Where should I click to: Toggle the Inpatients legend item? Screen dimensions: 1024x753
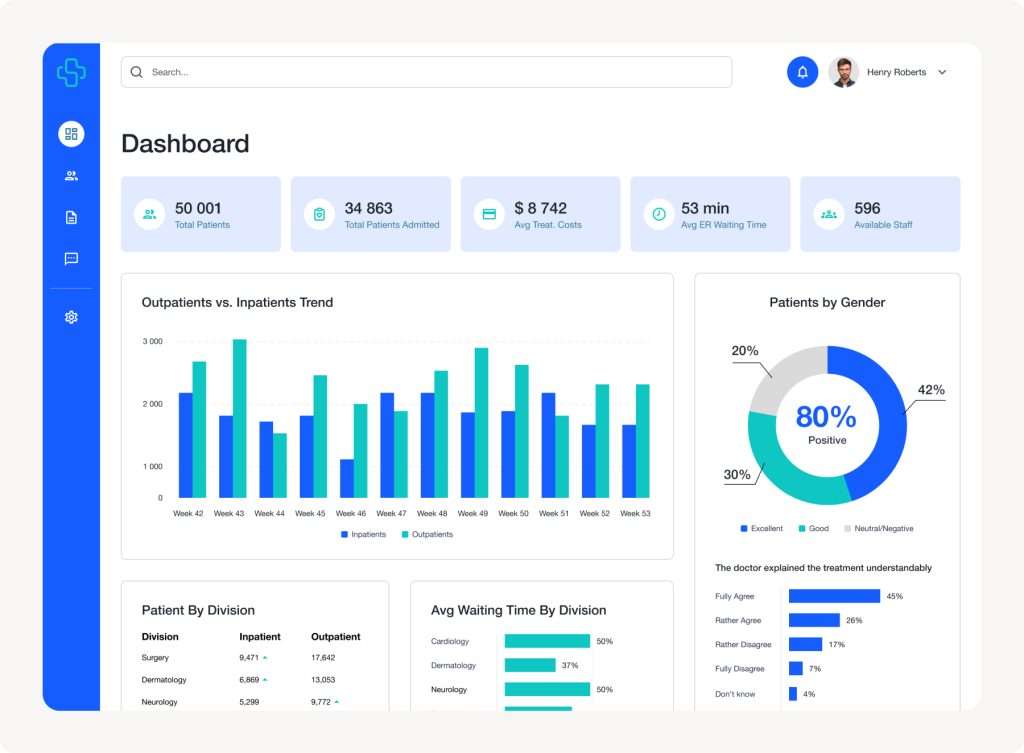click(363, 535)
